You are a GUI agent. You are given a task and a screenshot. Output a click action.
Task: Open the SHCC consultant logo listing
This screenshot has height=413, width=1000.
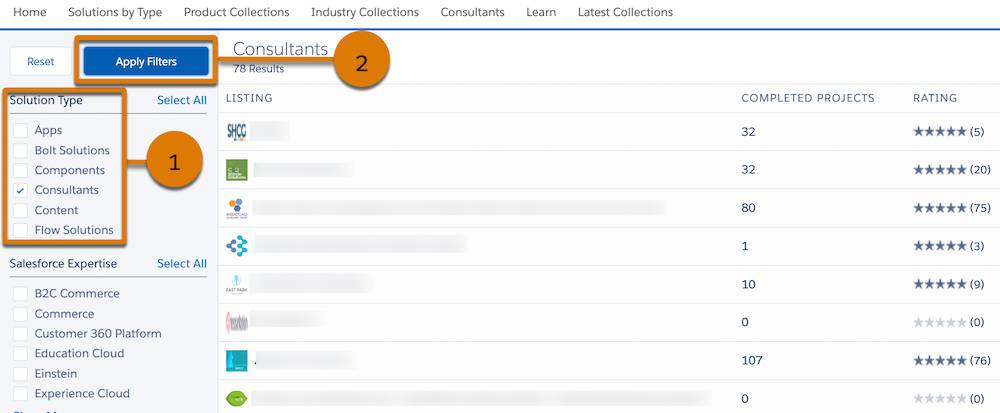pos(237,132)
